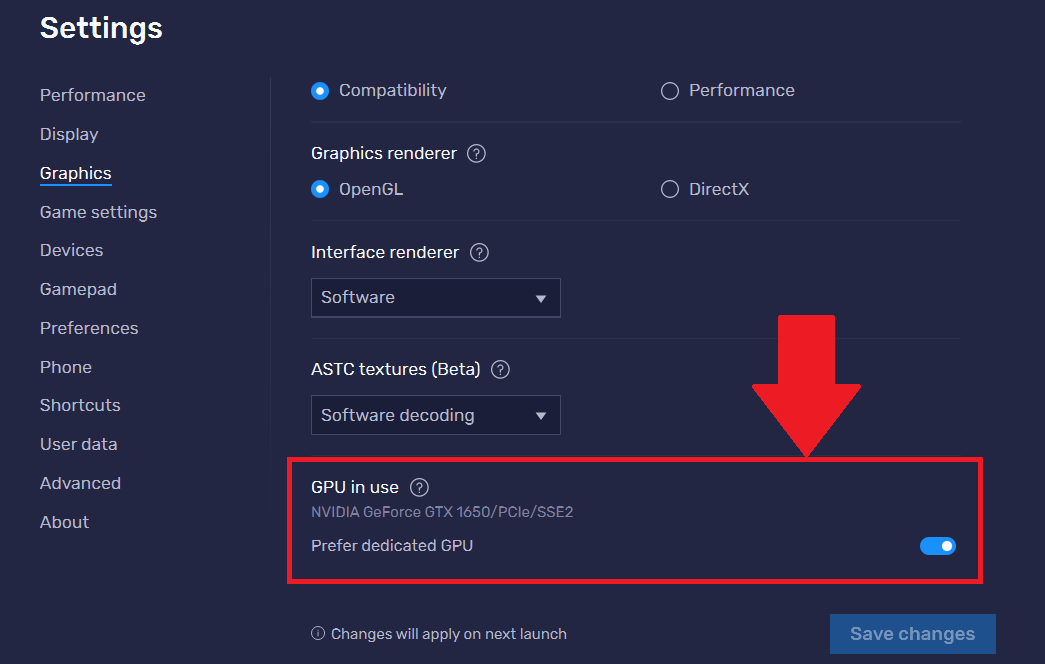The height and width of the screenshot is (664, 1045).
Task: Click the Software decoding dropdown arrow
Action: coord(541,415)
